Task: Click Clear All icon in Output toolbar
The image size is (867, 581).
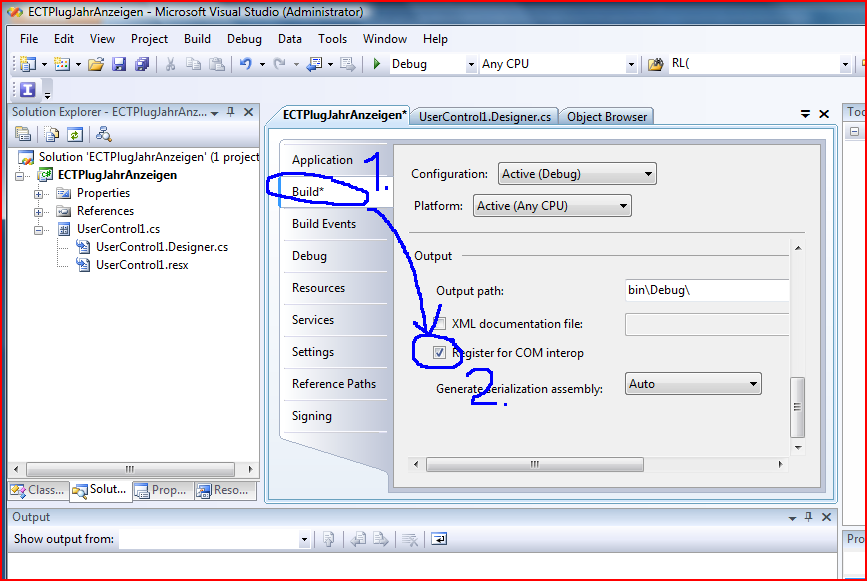Action: tap(410, 538)
